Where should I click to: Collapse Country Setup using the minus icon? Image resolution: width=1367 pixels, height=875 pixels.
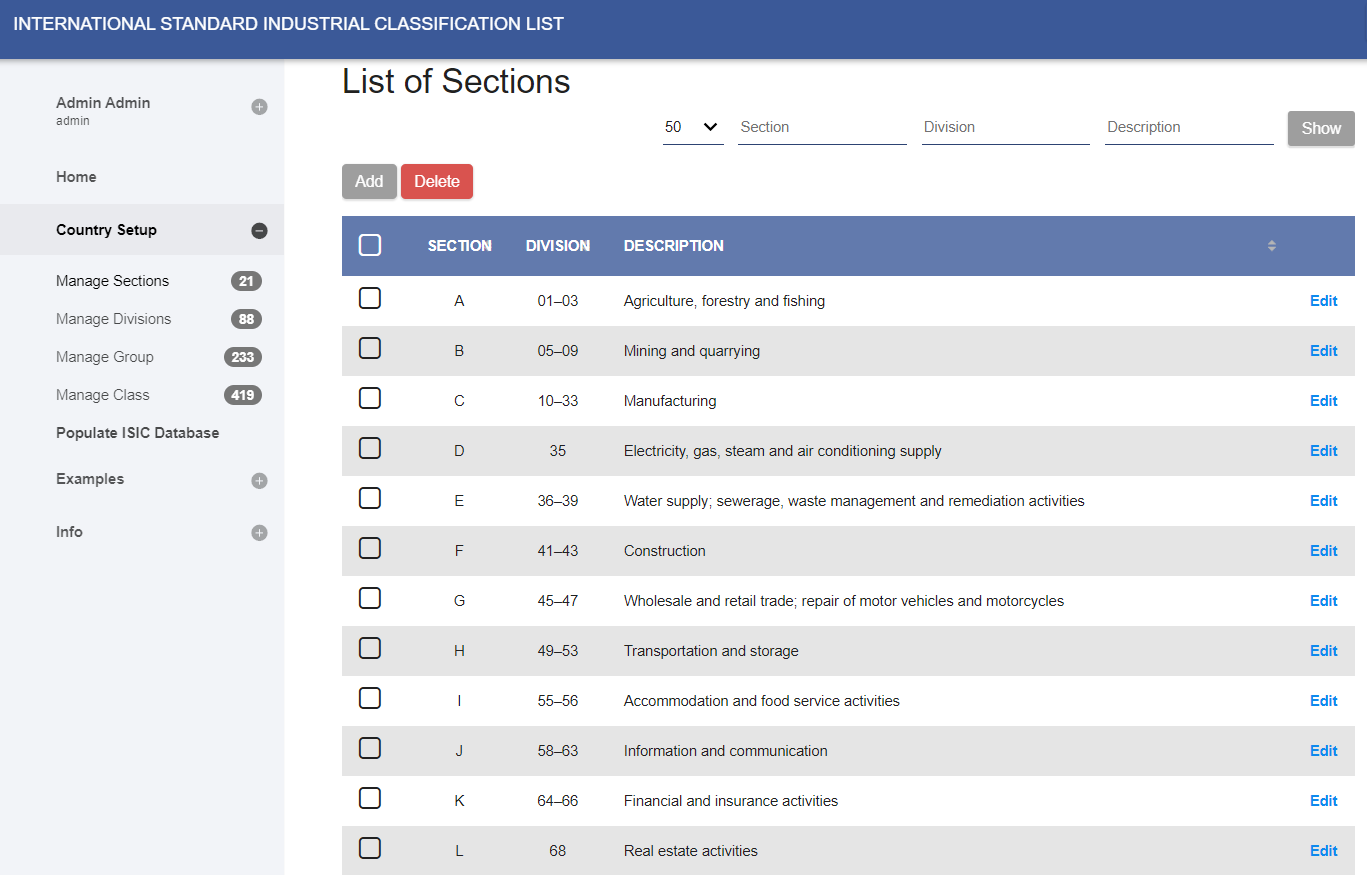259,231
